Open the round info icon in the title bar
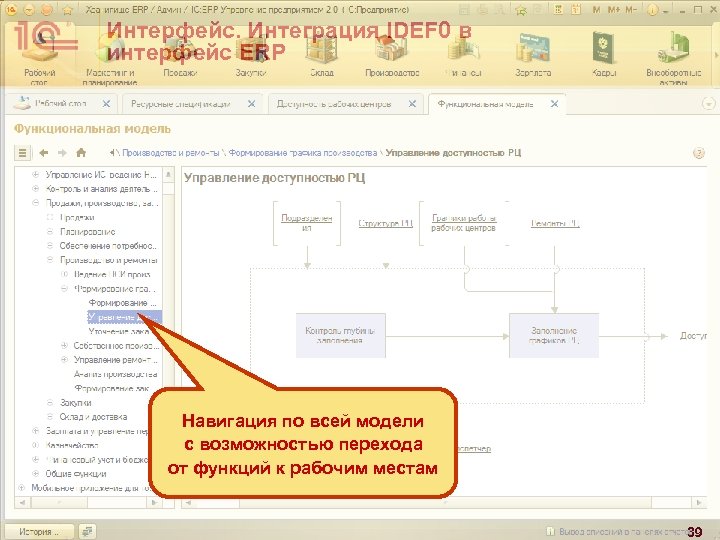This screenshot has width=720, height=540. pyautogui.click(x=652, y=10)
